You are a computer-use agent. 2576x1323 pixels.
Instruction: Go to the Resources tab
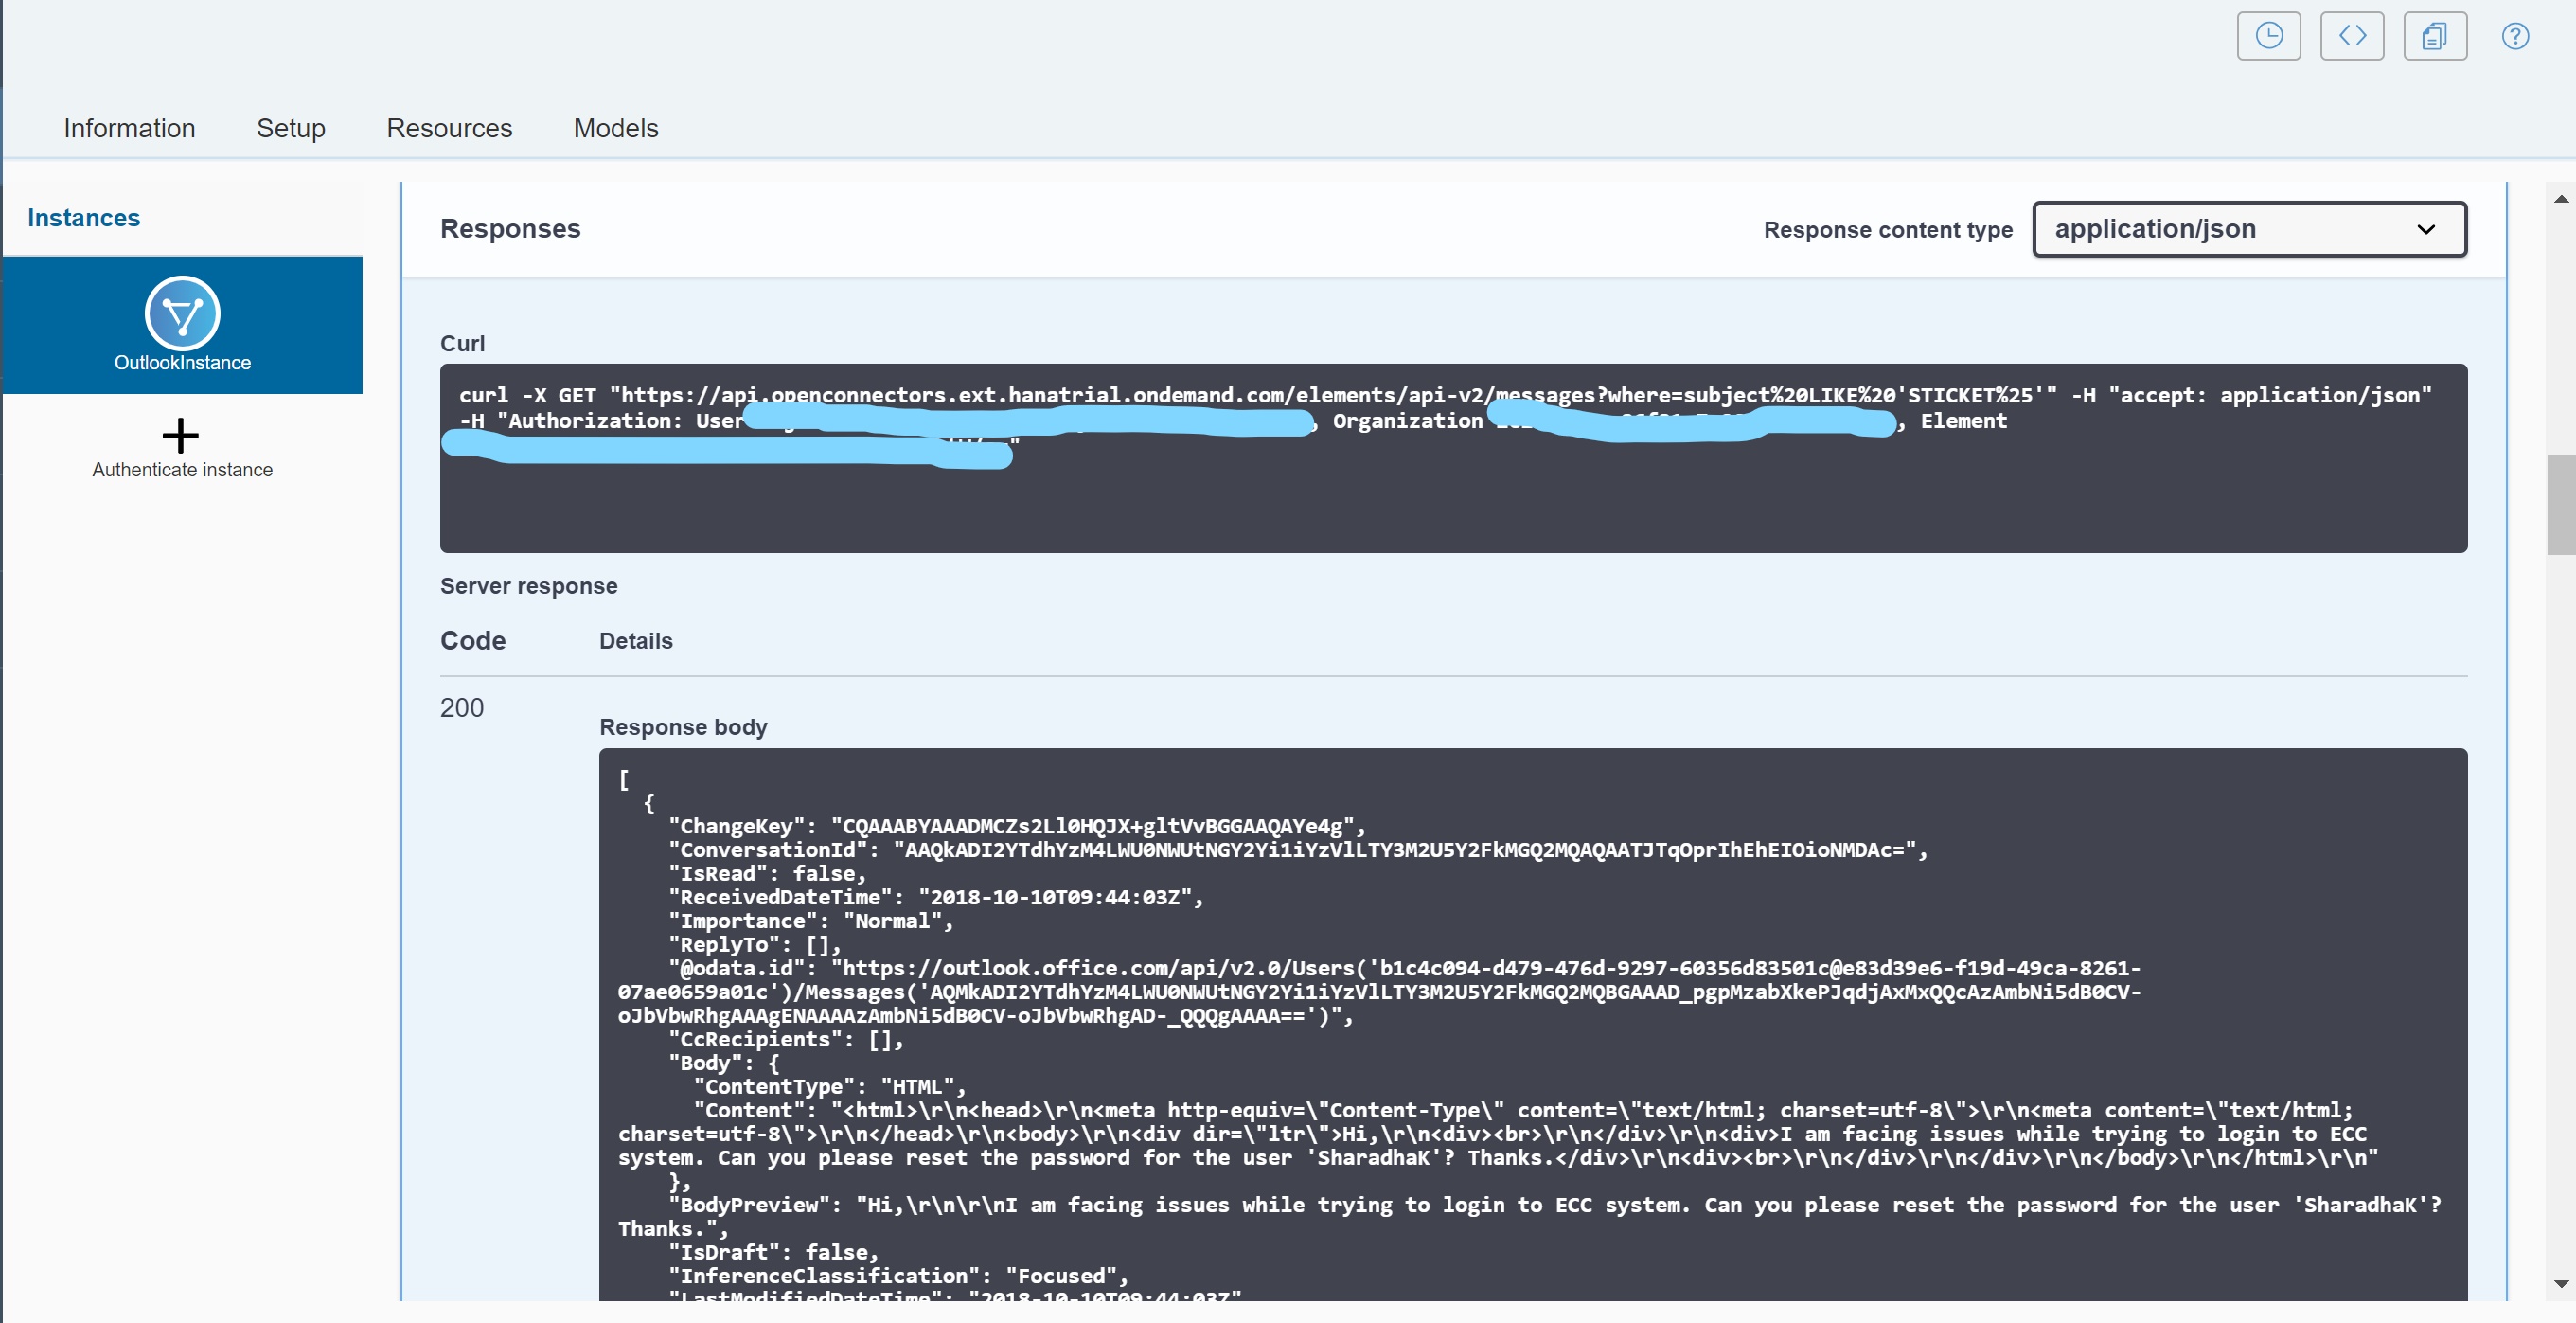(x=449, y=128)
